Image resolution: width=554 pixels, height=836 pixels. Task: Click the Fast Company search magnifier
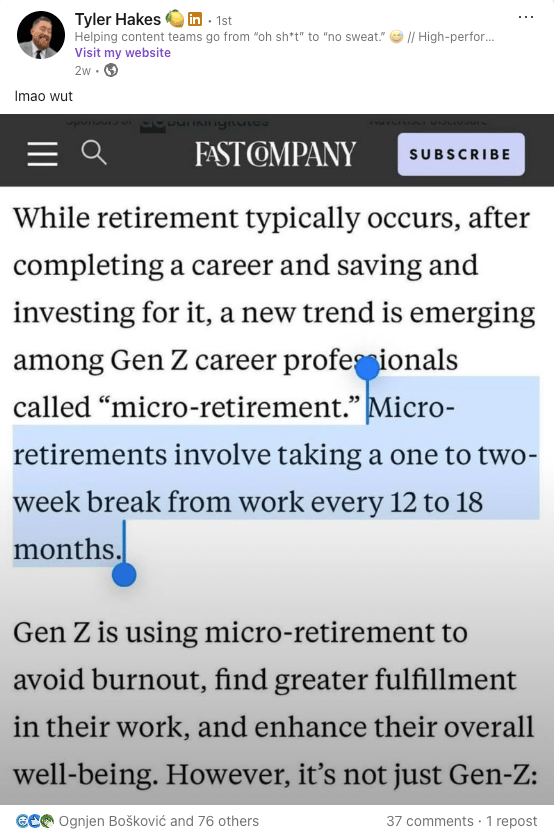[x=94, y=153]
